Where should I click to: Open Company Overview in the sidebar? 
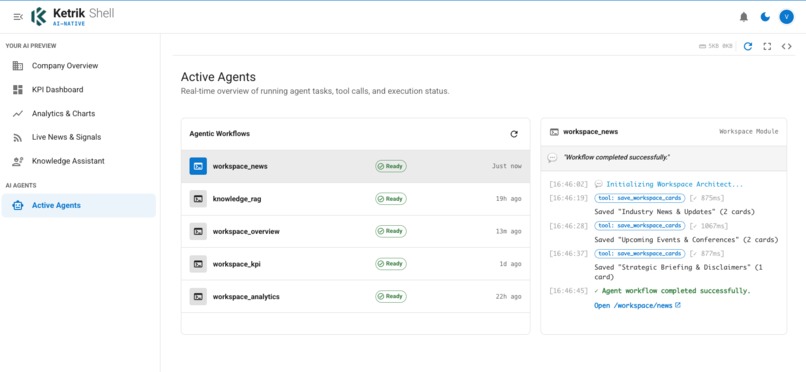(x=79, y=66)
